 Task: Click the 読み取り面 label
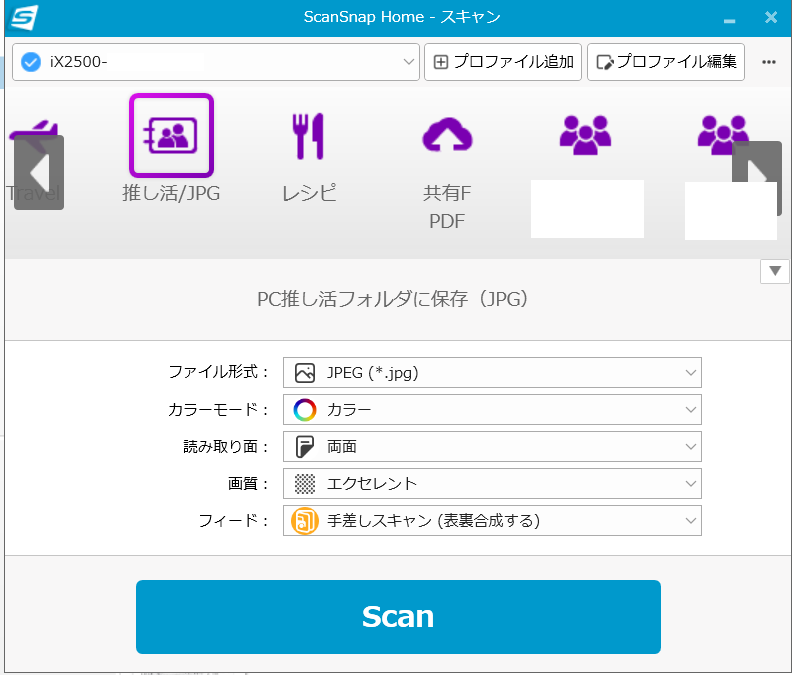(x=225, y=447)
